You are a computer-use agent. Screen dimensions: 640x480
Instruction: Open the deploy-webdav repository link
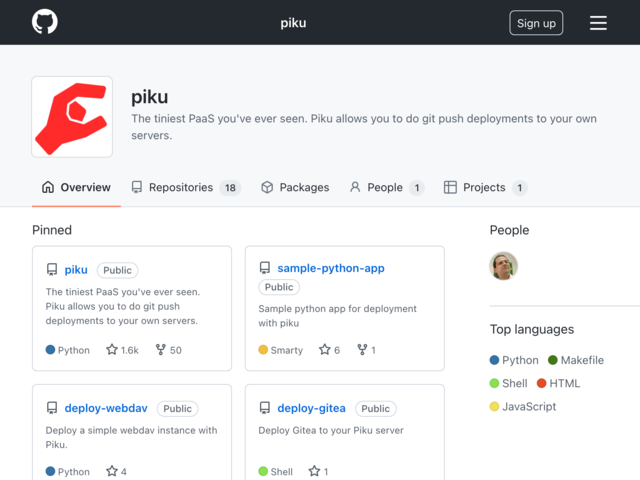(x=106, y=408)
